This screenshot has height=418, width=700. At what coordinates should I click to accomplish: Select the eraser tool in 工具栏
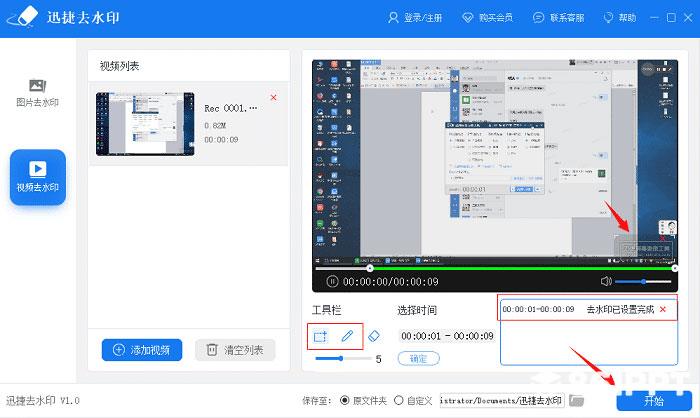pyautogui.click(x=374, y=336)
